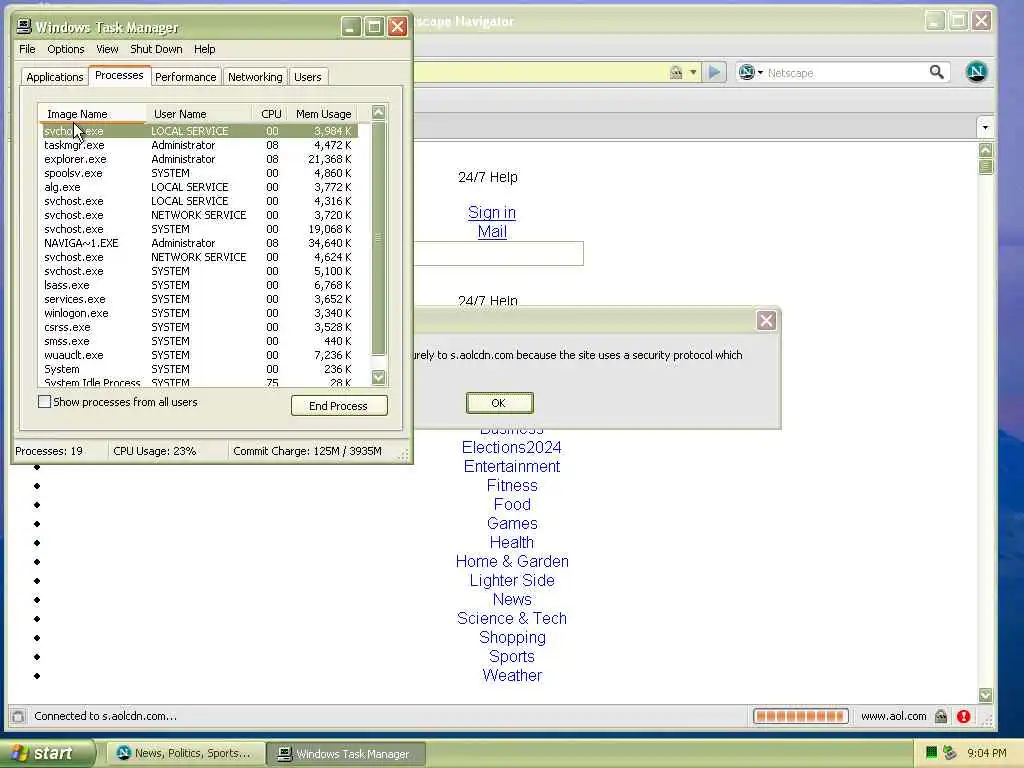1024x768 pixels.
Task: Open the search engine selector dropdown
Action: pos(750,72)
